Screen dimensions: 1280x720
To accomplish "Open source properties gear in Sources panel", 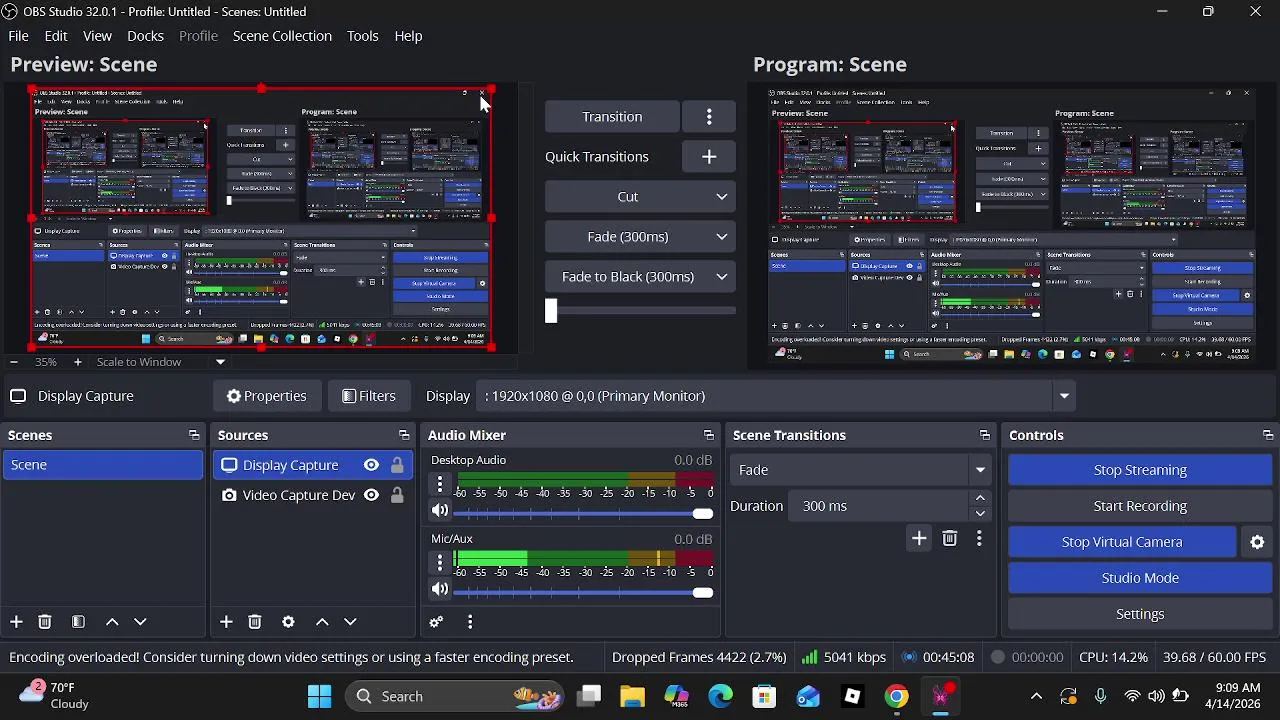I will [x=288, y=622].
